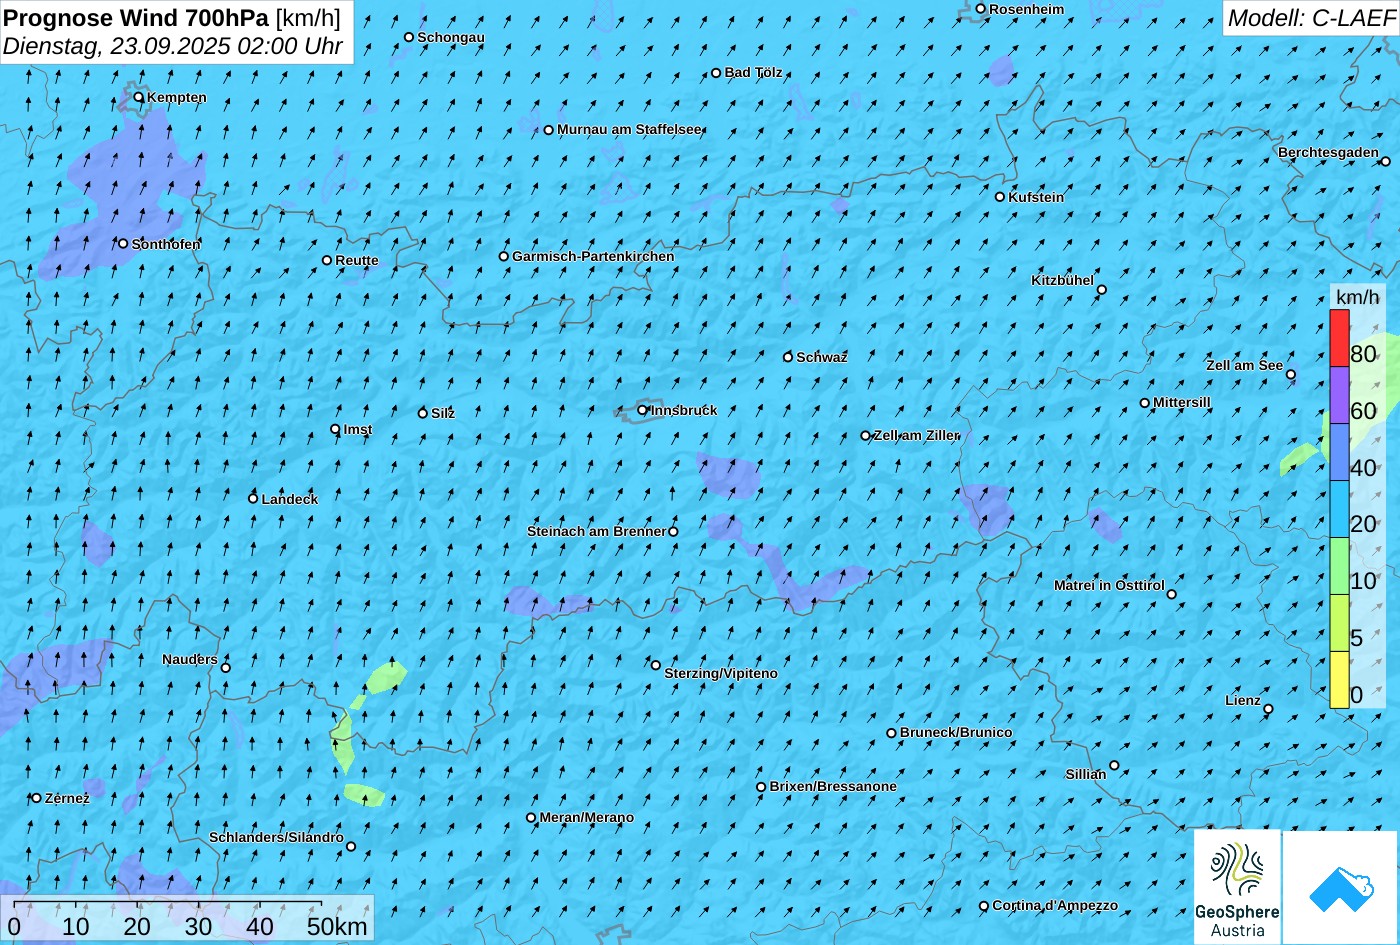Click the Zell am See marker dot

pyautogui.click(x=1291, y=375)
